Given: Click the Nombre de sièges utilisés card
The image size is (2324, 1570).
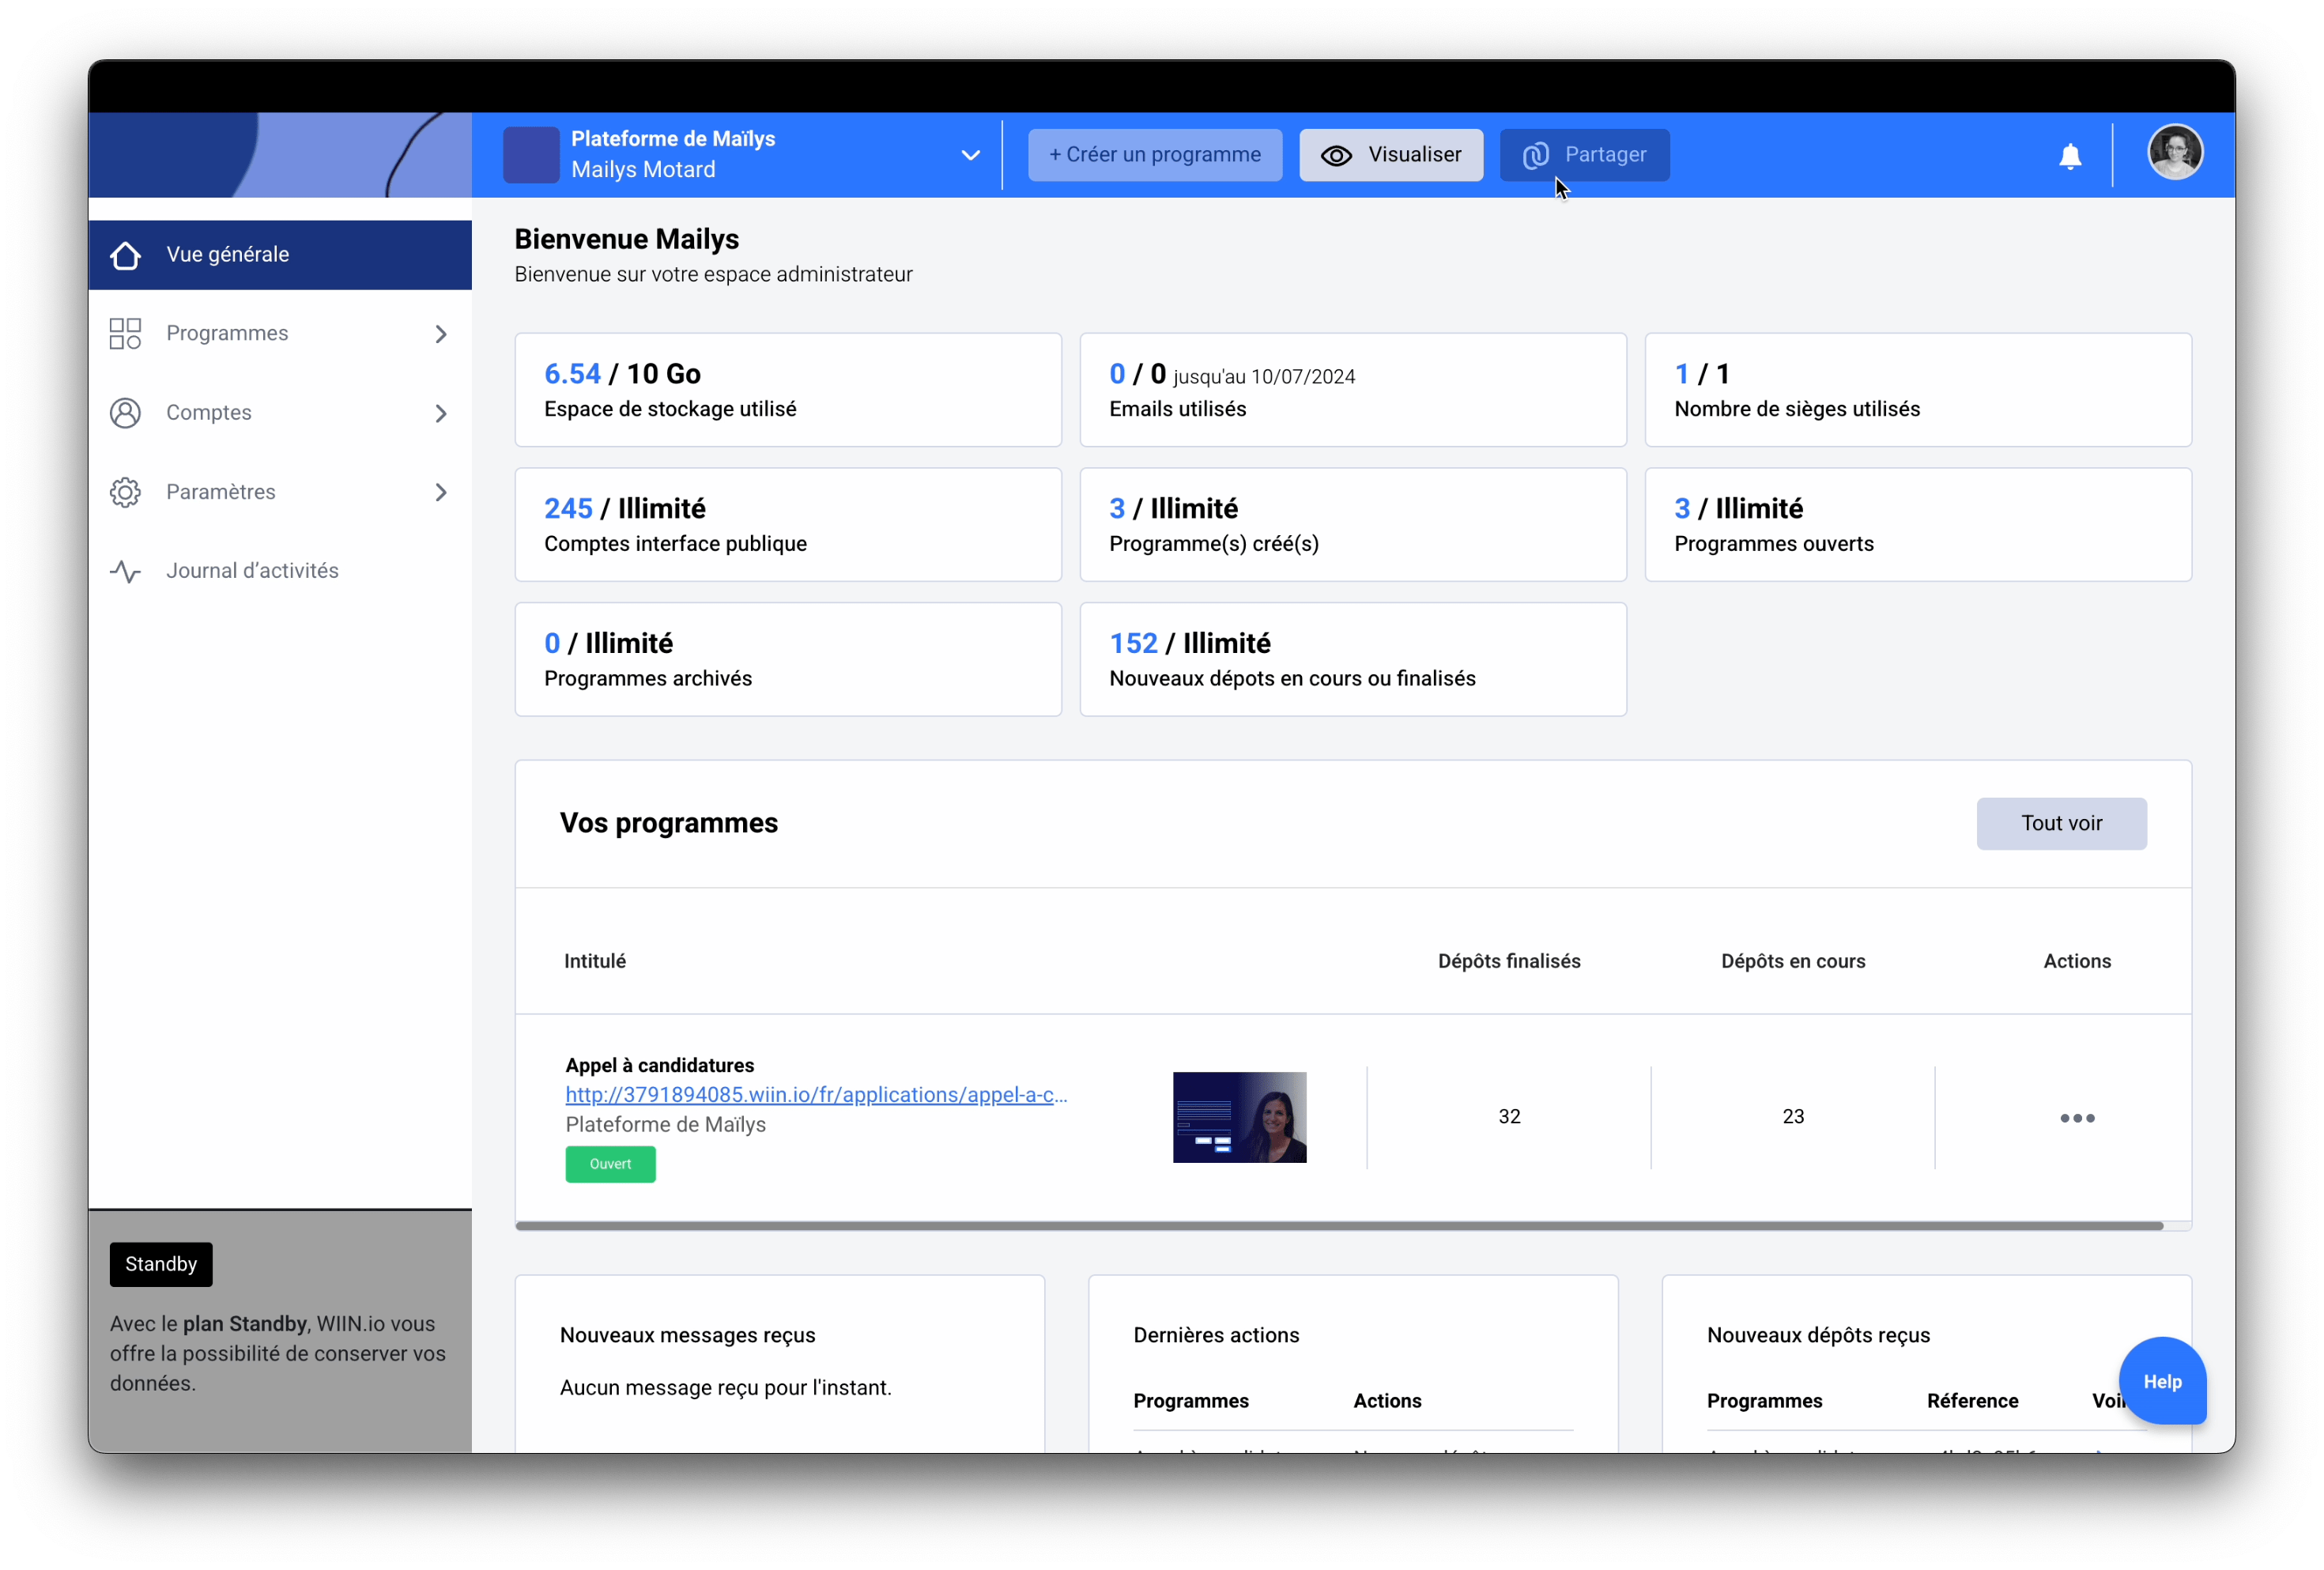Looking at the screenshot, I should 1918,390.
